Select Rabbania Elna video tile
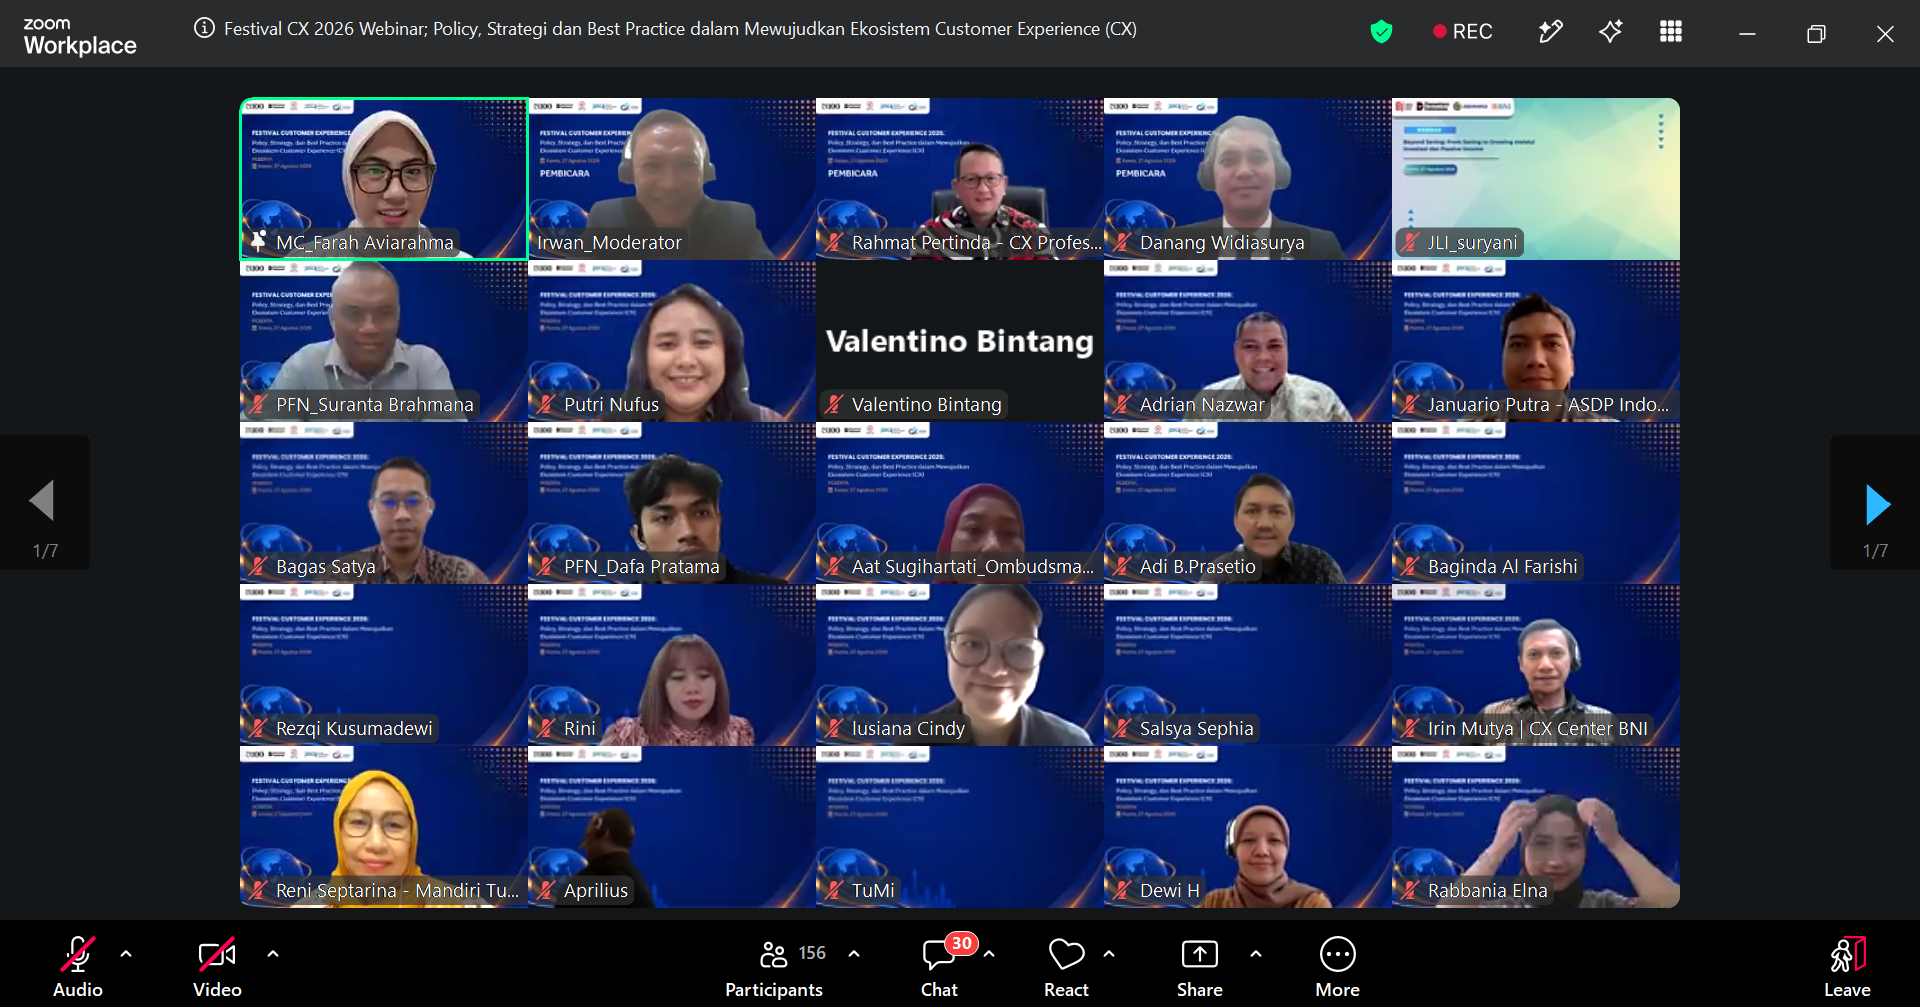 1536,827
